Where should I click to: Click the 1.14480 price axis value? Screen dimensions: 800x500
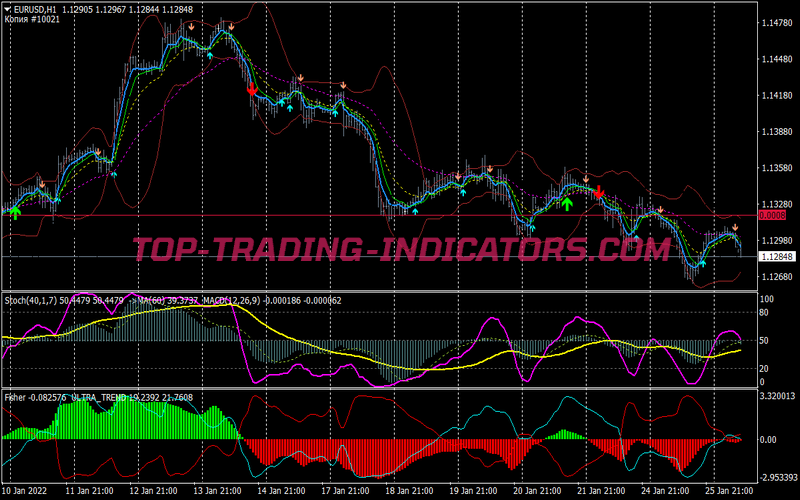point(776,59)
